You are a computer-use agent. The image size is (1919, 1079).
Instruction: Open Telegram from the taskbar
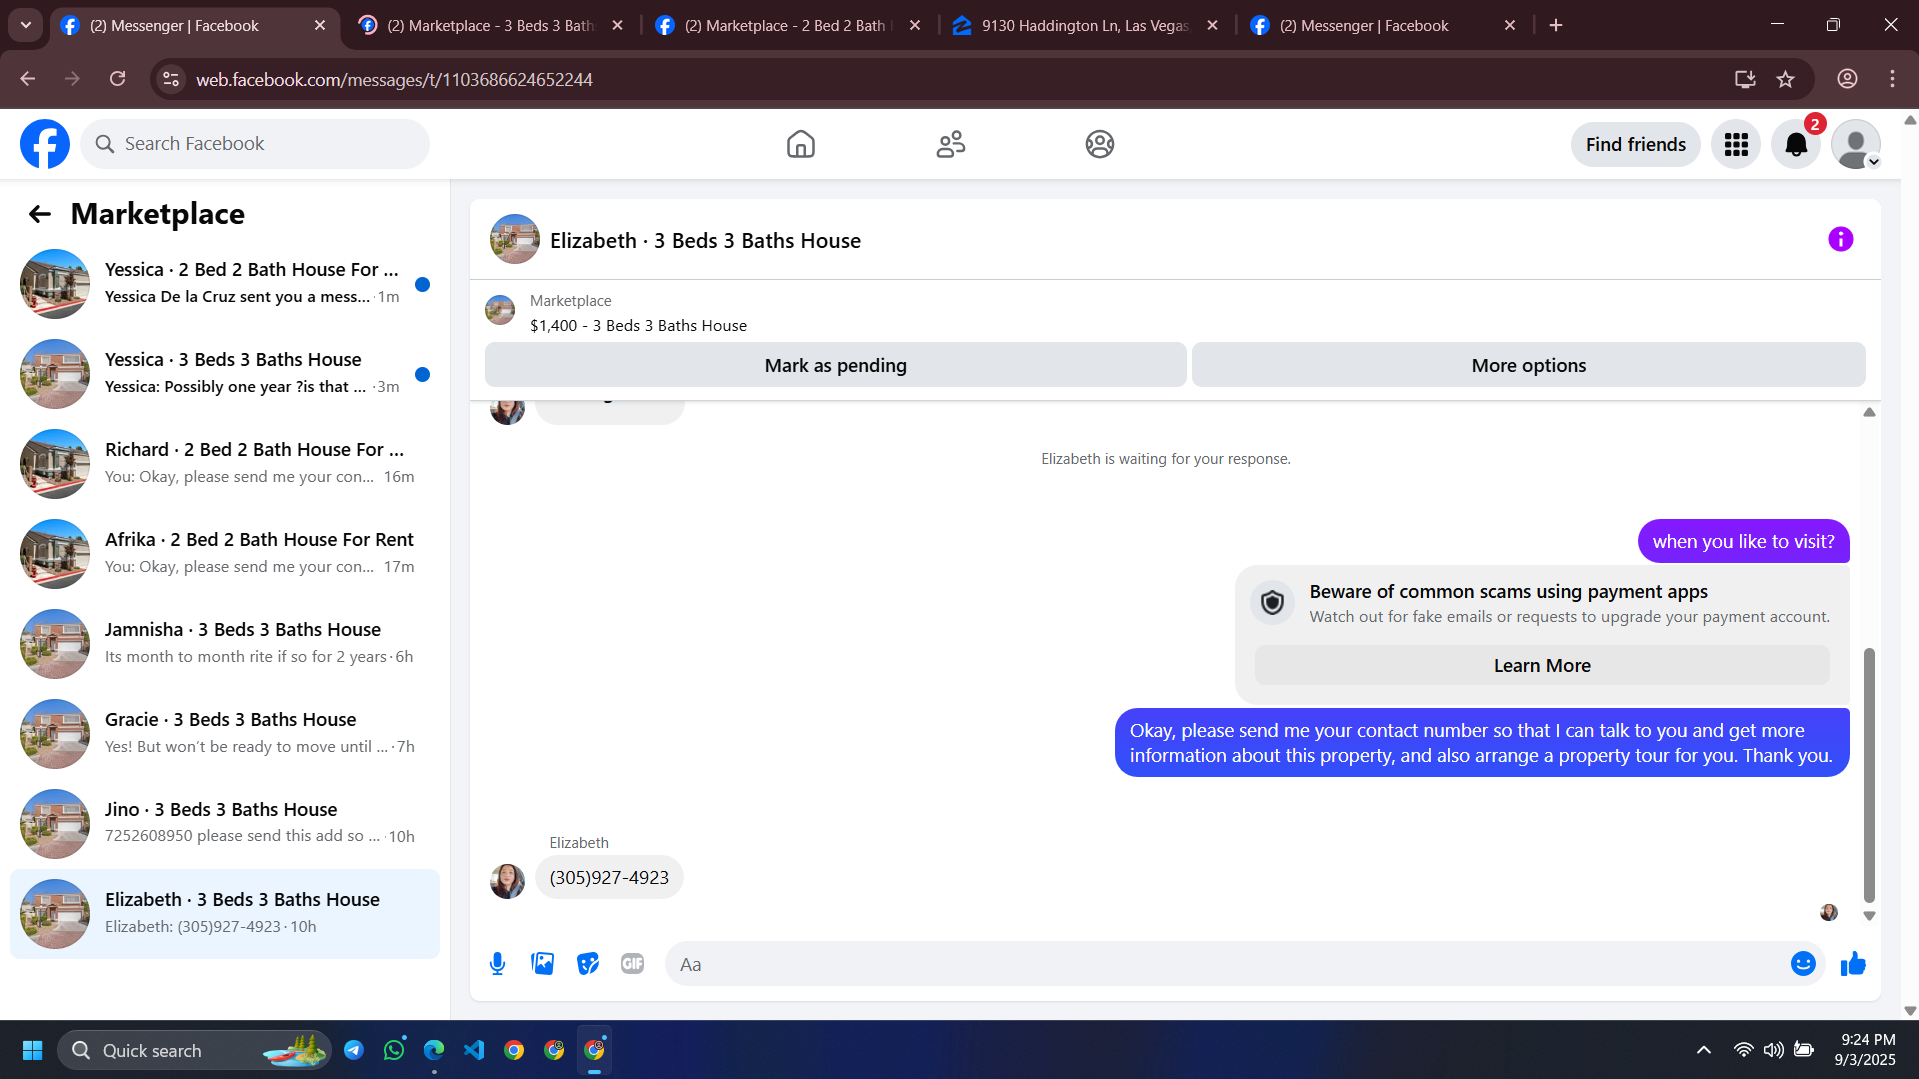tap(354, 1050)
